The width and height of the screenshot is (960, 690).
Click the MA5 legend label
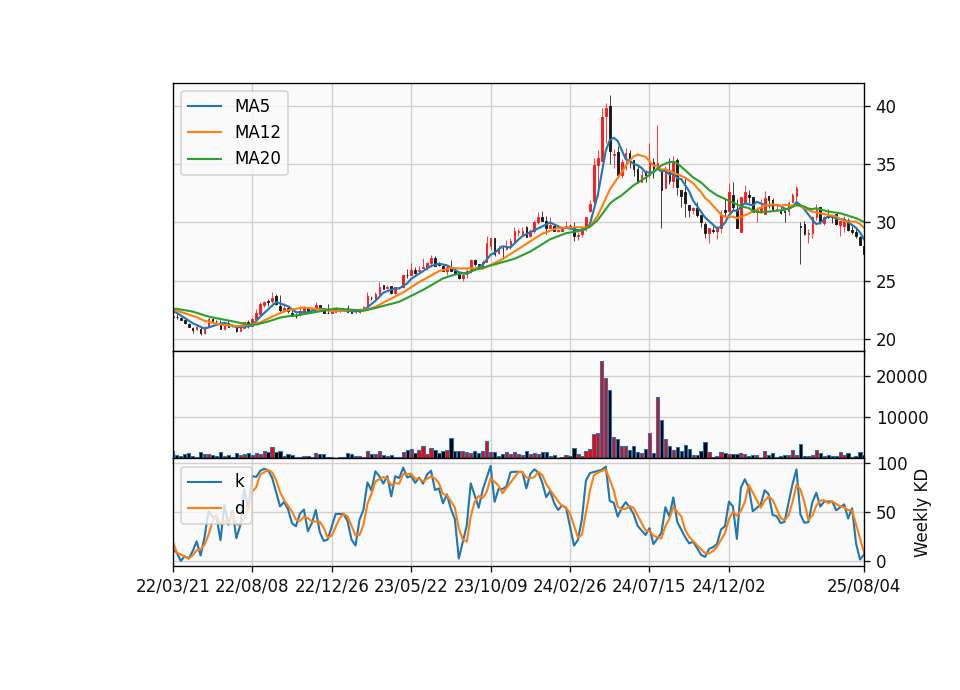pyautogui.click(x=252, y=106)
